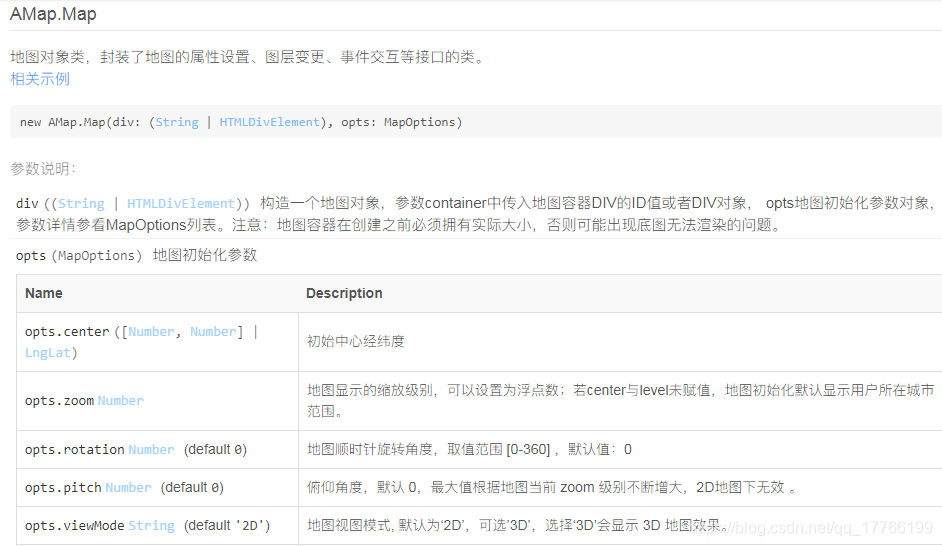Click 地图初始化参数 text after opts (MapOptions)
The image size is (942, 546).
pyautogui.click(x=205, y=255)
